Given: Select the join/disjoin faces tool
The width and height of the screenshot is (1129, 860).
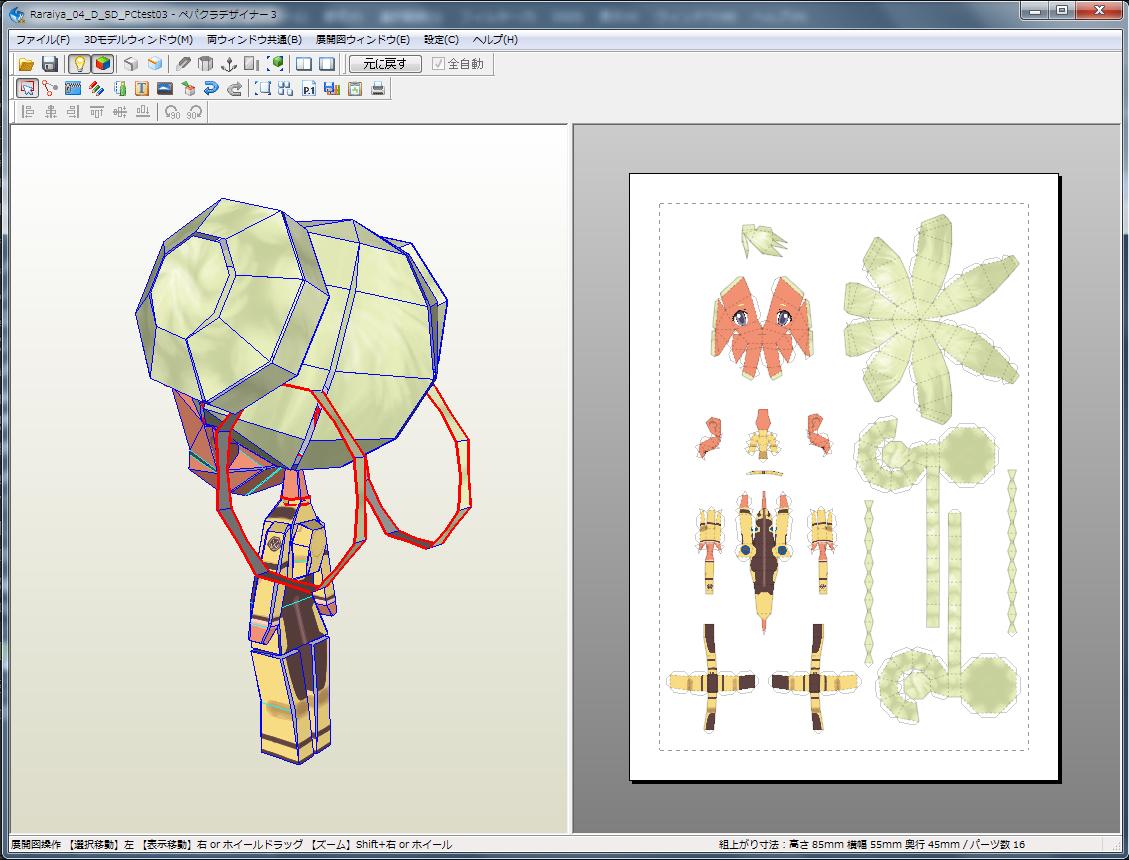Looking at the screenshot, I should tap(49, 89).
